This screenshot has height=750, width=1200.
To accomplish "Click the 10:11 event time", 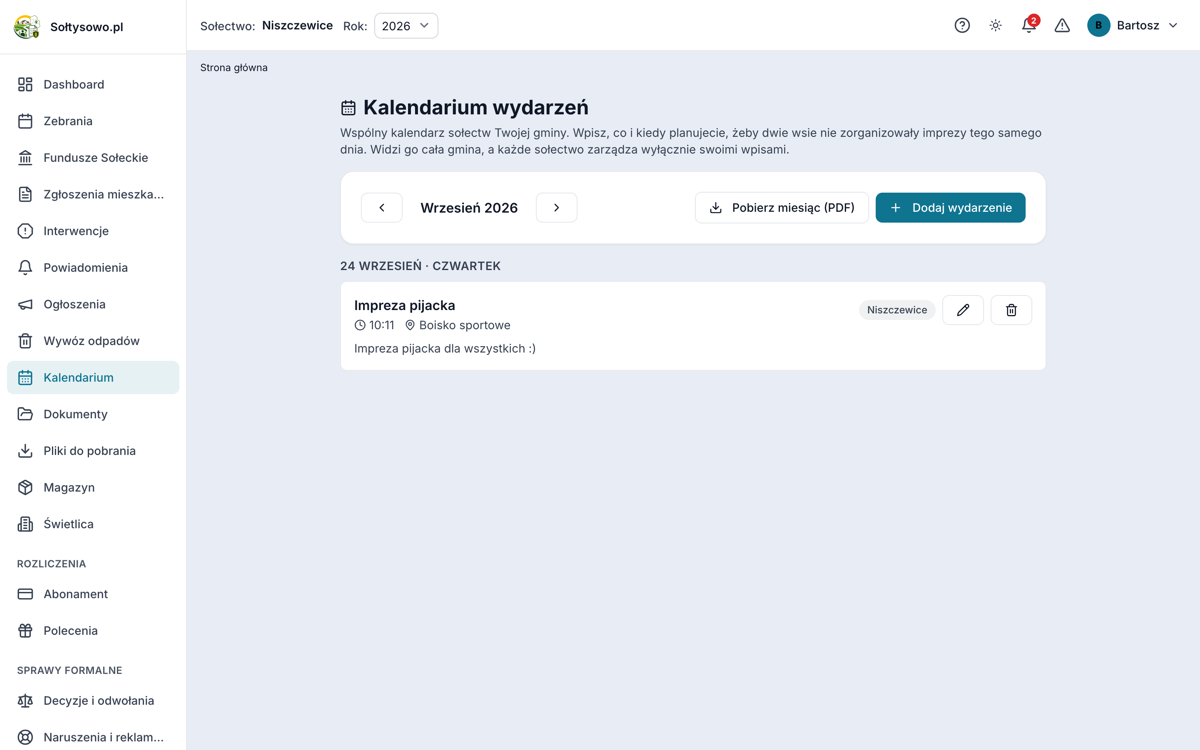I will pos(382,325).
